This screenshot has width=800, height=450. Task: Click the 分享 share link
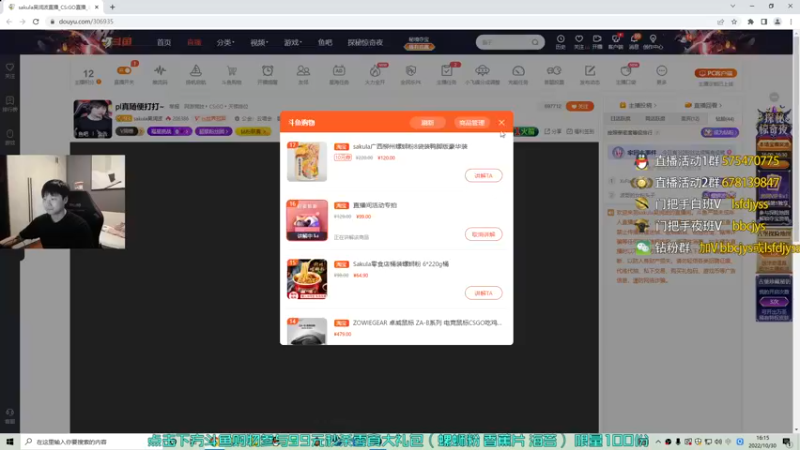pyautogui.click(x=554, y=132)
